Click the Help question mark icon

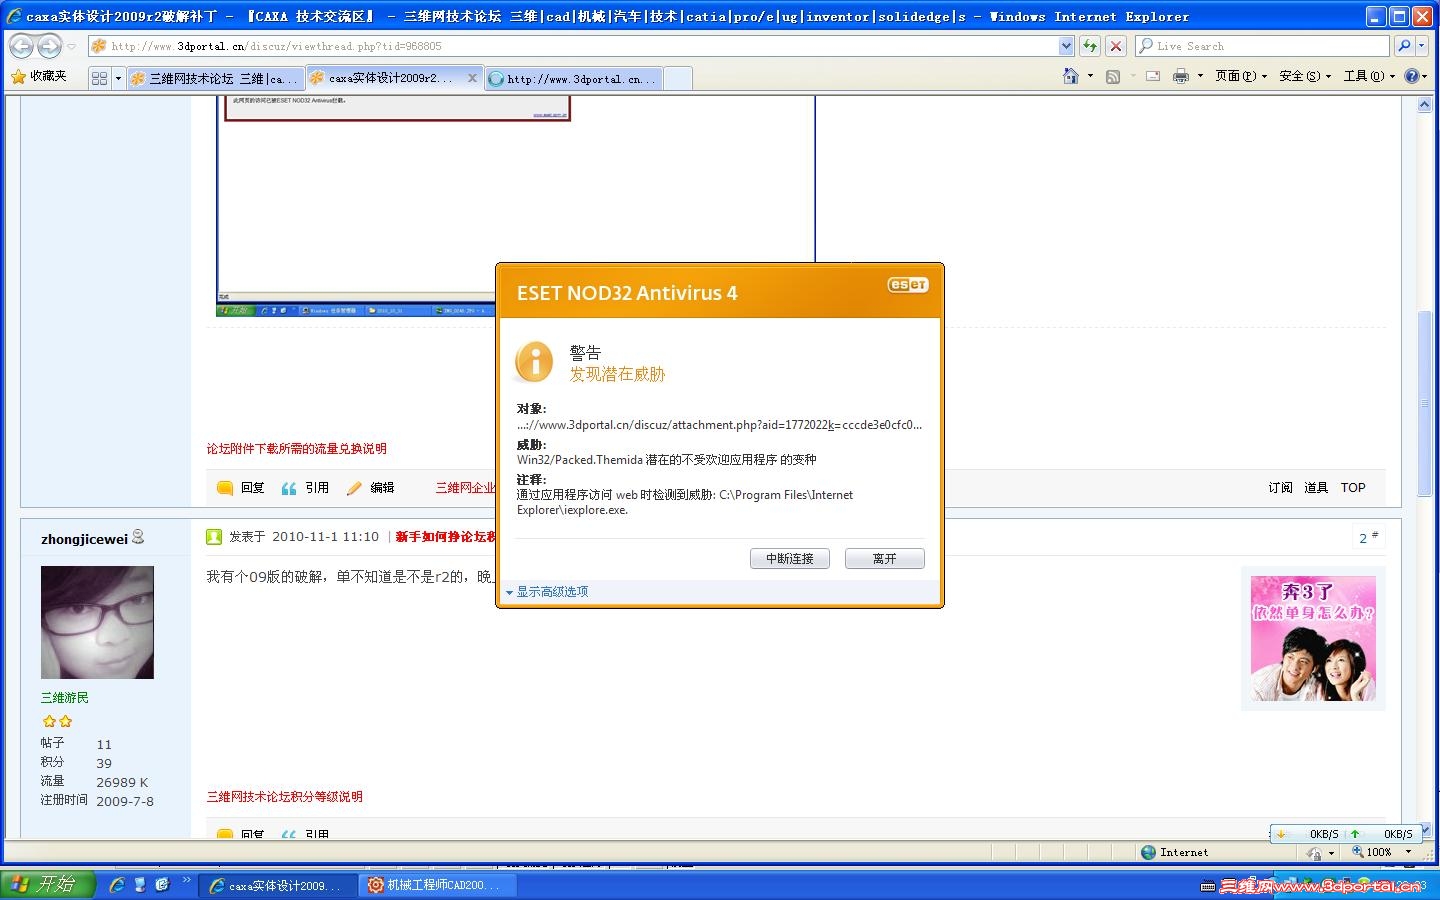pos(1411,76)
